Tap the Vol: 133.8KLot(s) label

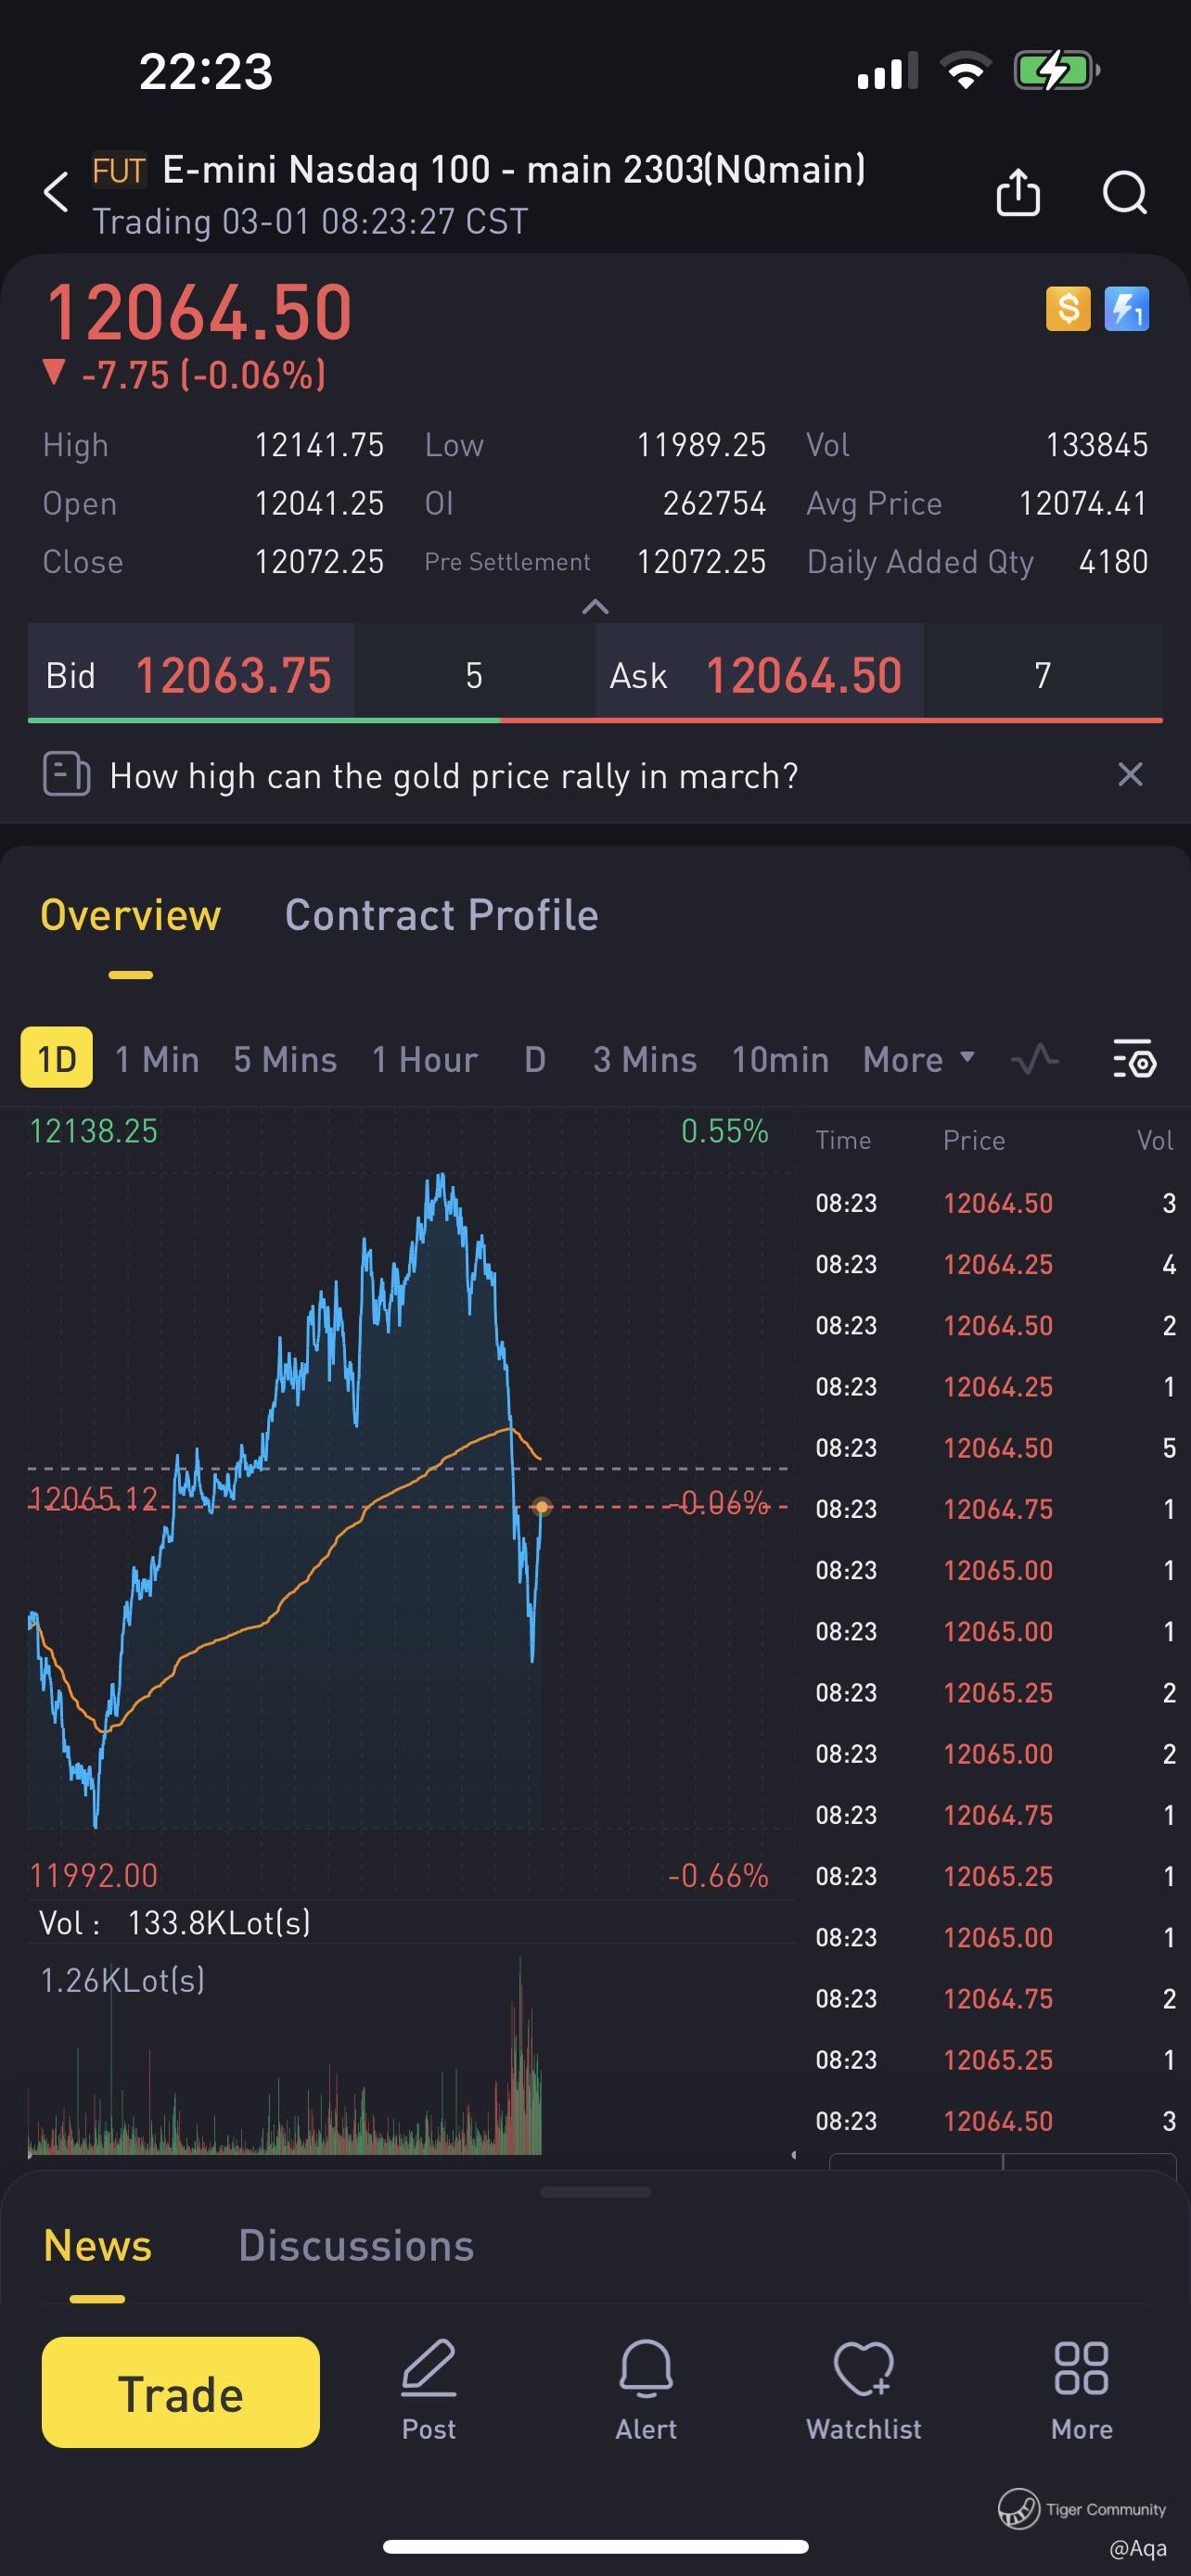(175, 1923)
